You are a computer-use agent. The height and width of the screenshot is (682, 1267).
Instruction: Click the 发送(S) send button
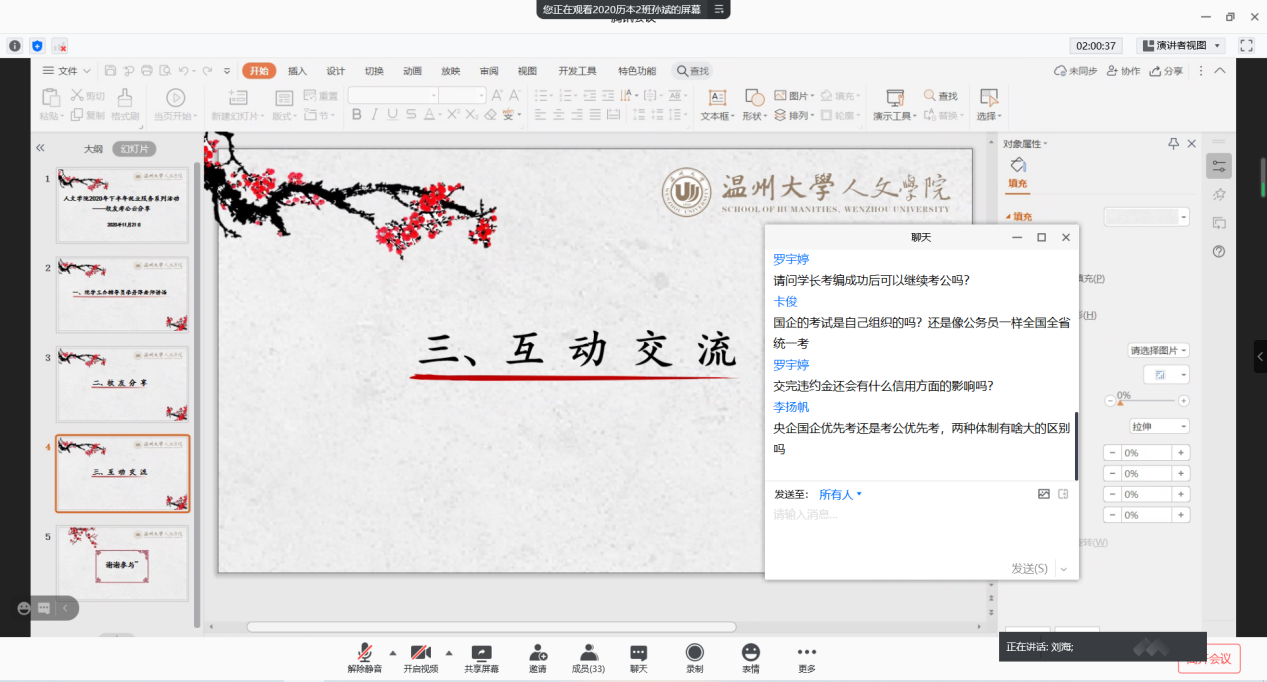(1029, 568)
